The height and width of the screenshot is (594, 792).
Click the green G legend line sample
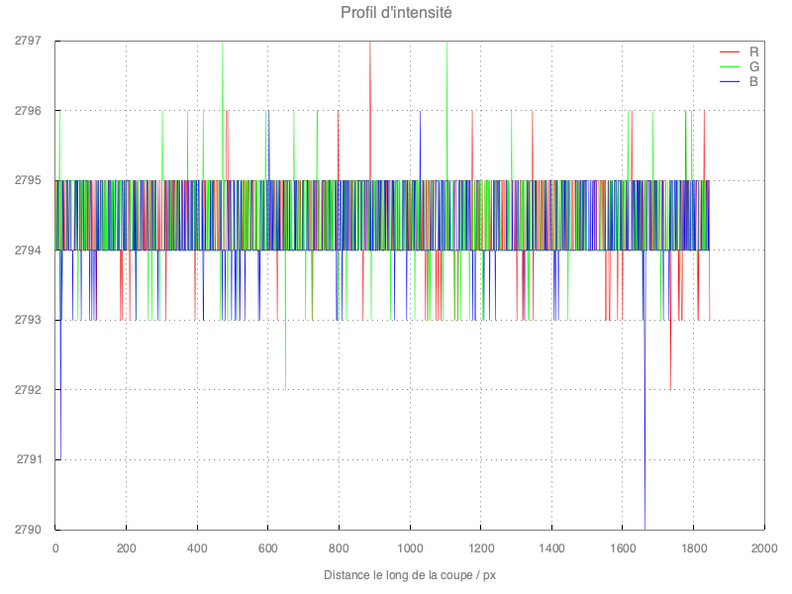click(729, 66)
